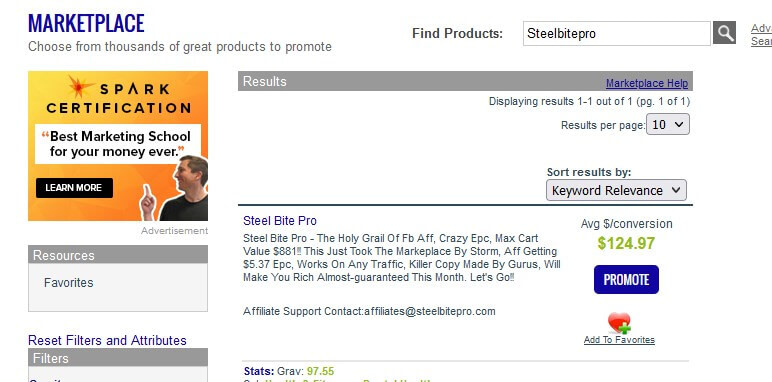The width and height of the screenshot is (772, 382).
Task: Click Learn More on Spark Certification ad
Action: [74, 188]
